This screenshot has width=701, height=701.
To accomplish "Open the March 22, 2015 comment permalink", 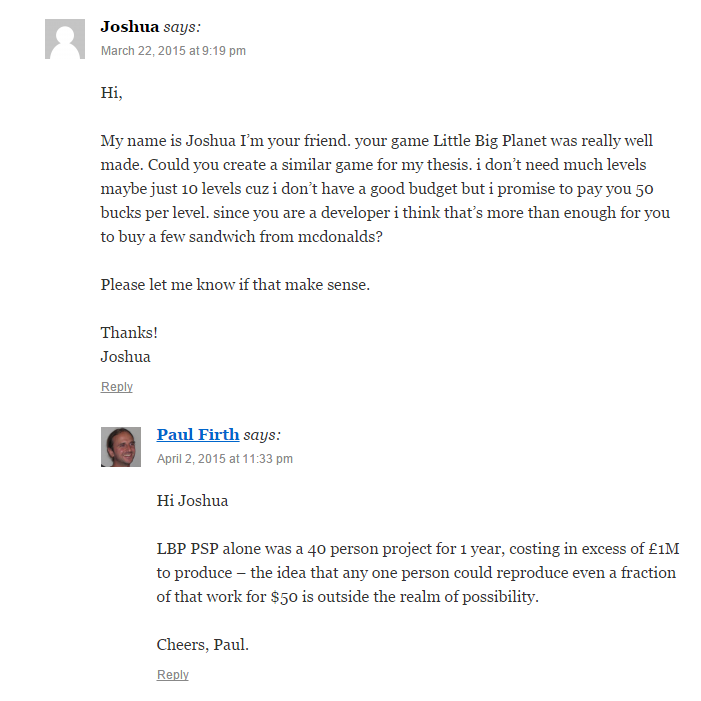I will [x=173, y=51].
